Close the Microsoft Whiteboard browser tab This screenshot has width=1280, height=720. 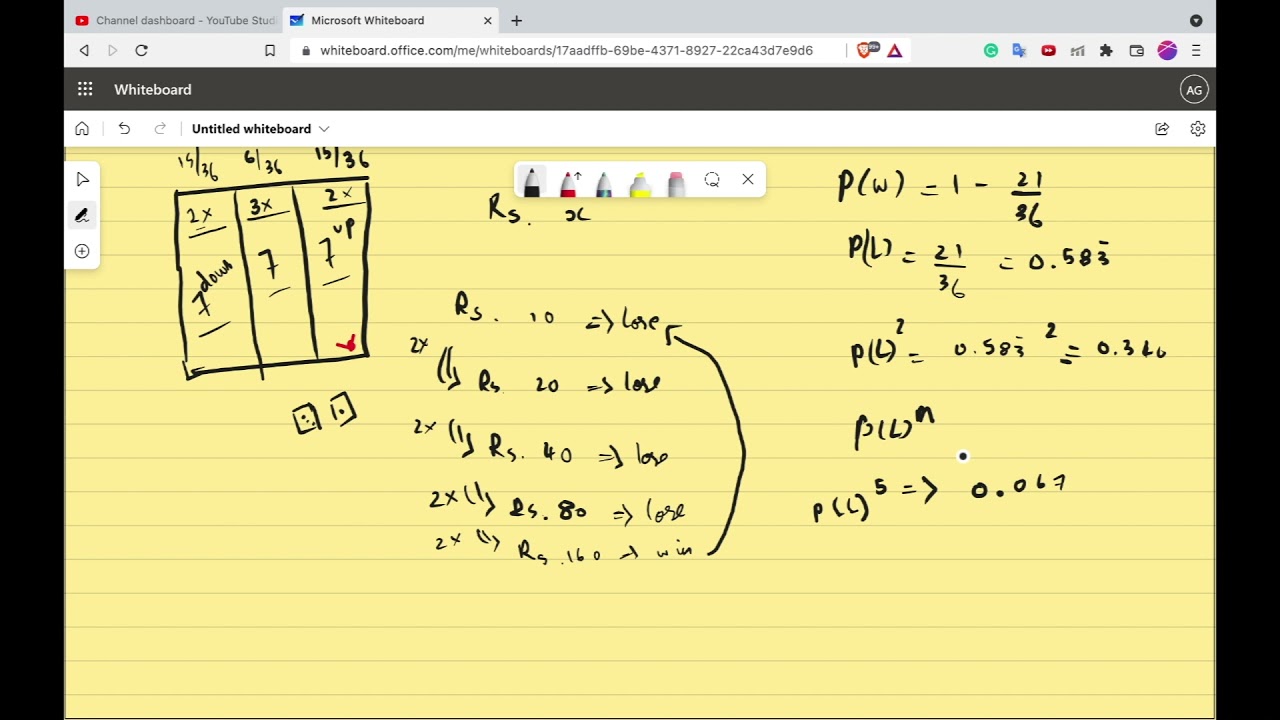[488, 20]
